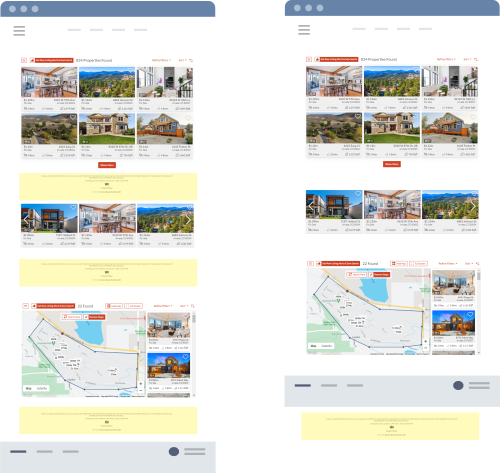This screenshot has width=500, height=473.
Task: Click Full Screen in the left window
Action: [x=134, y=306]
